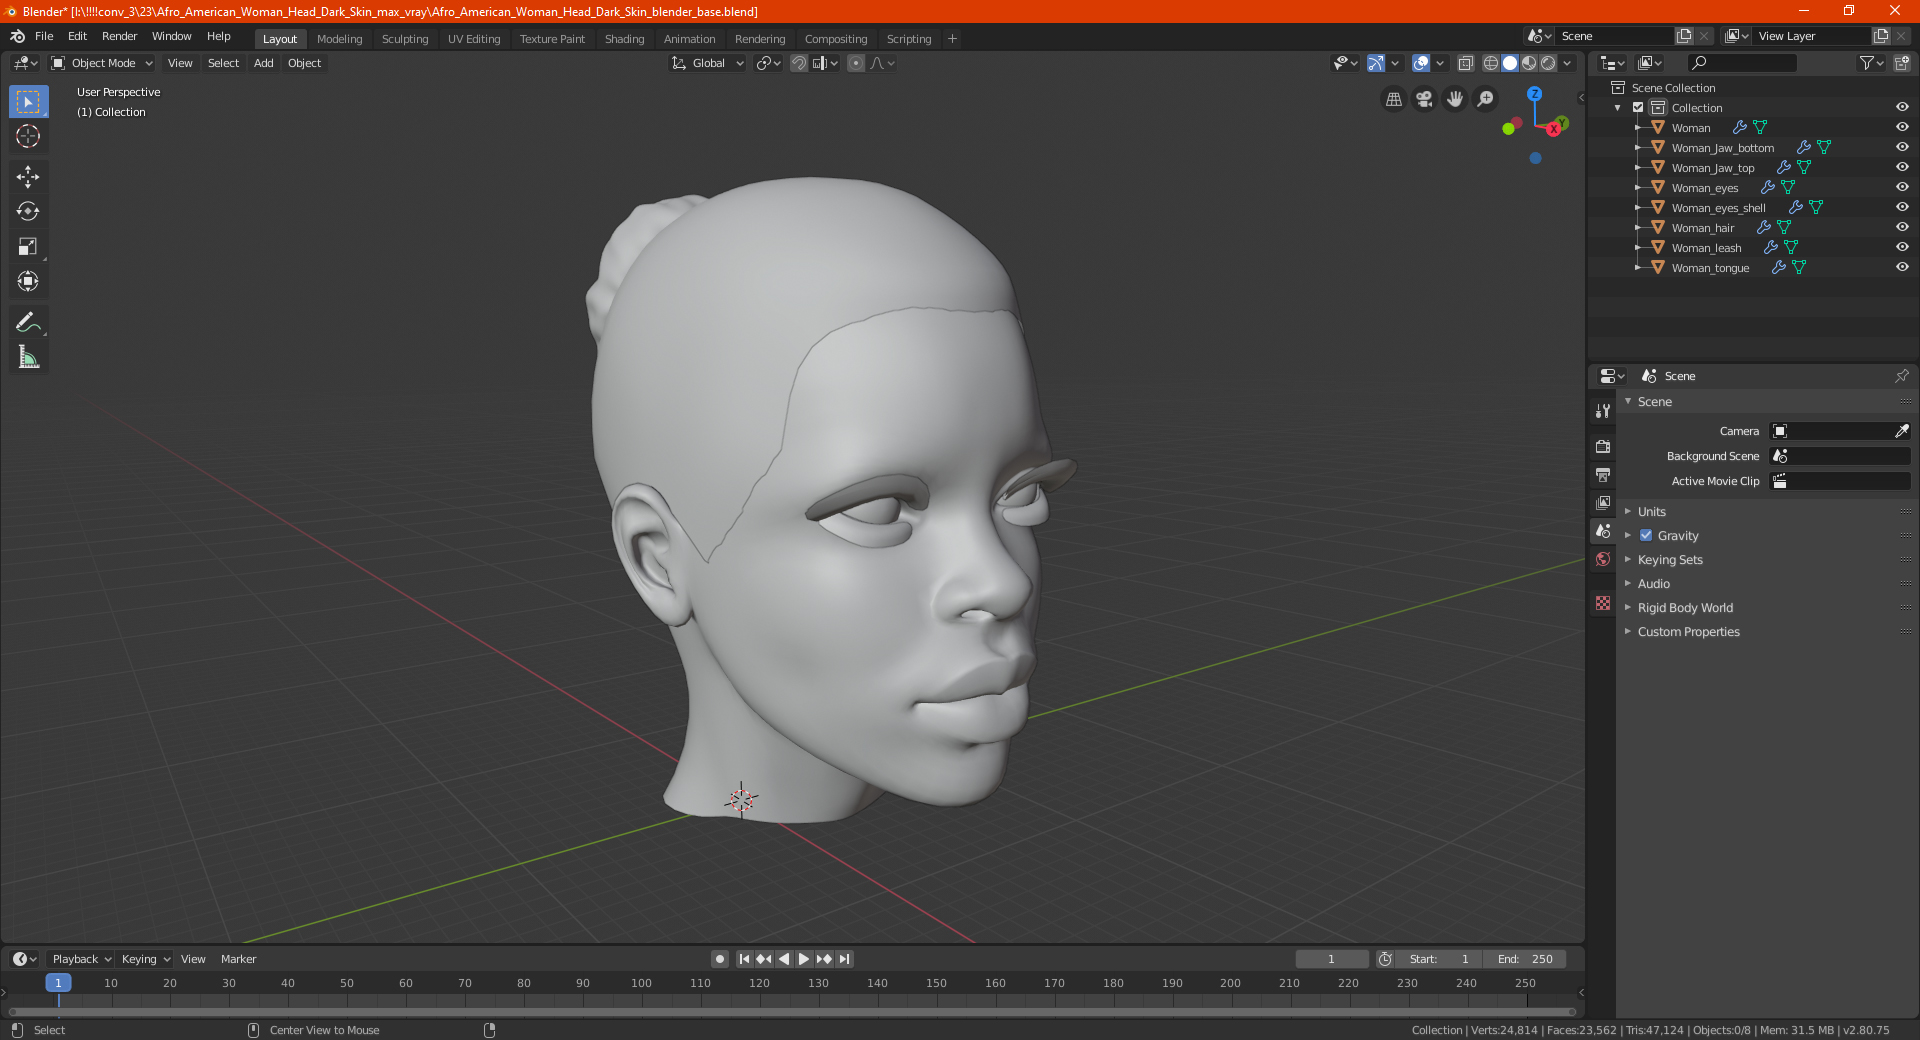Image resolution: width=1920 pixels, height=1040 pixels.
Task: Click the camera eyedropper icon
Action: (1901, 431)
